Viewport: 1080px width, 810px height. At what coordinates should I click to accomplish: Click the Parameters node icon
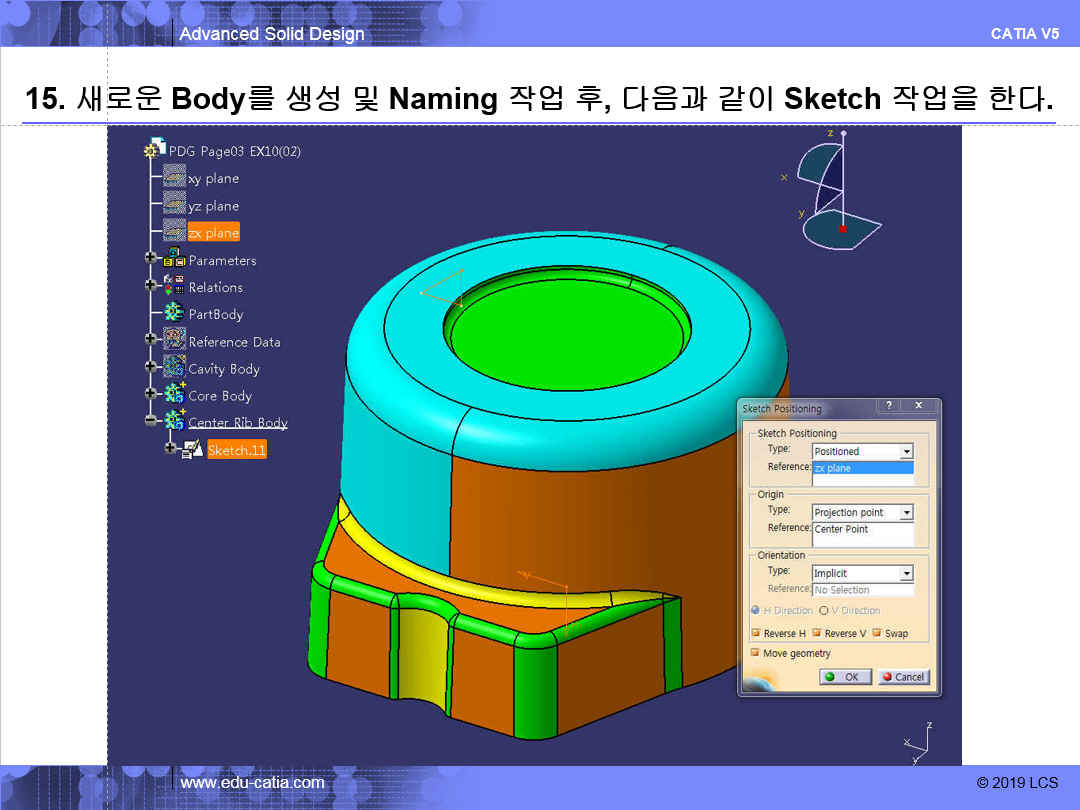pyautogui.click(x=175, y=260)
